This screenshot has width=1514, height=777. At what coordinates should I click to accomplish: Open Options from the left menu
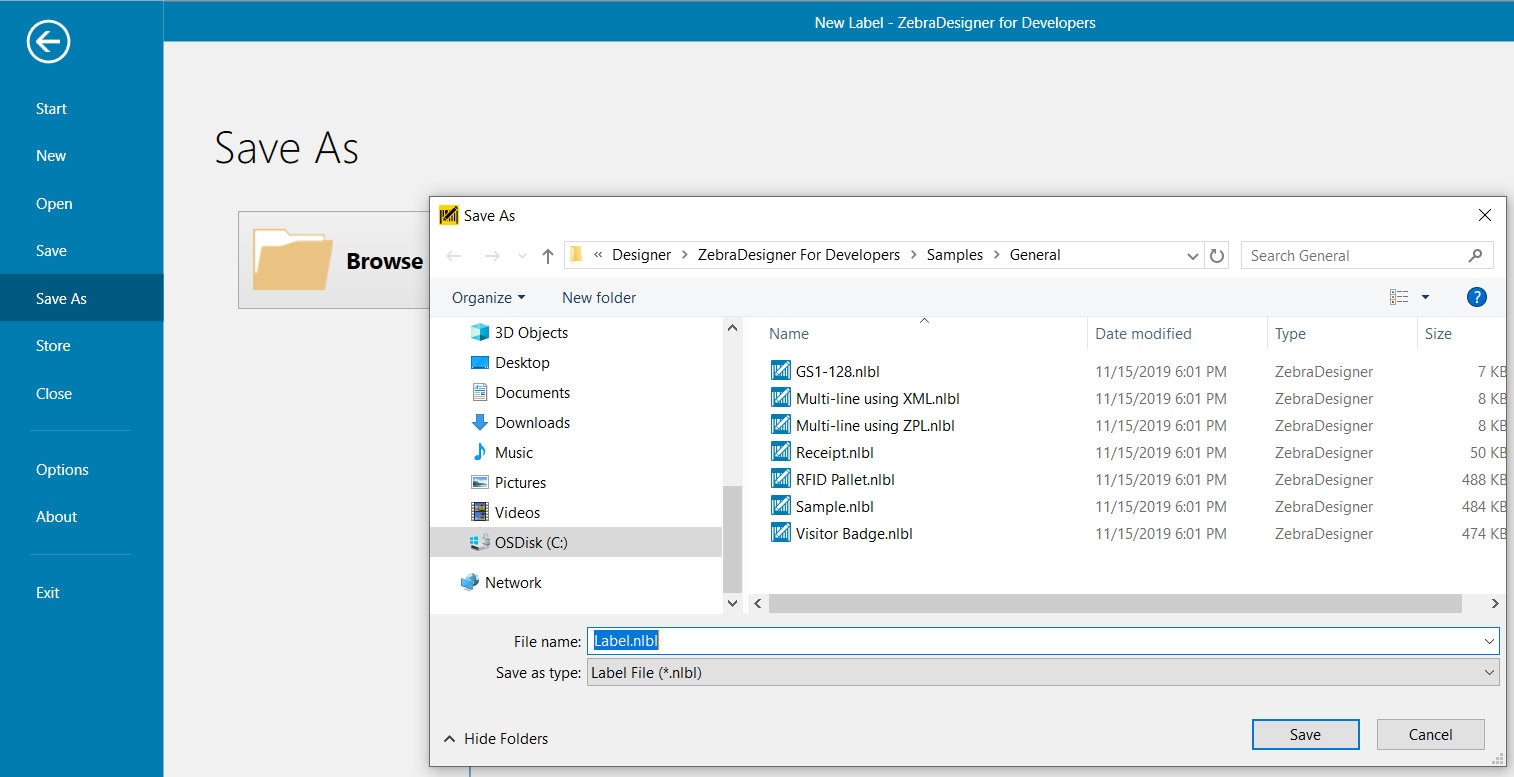coord(61,469)
